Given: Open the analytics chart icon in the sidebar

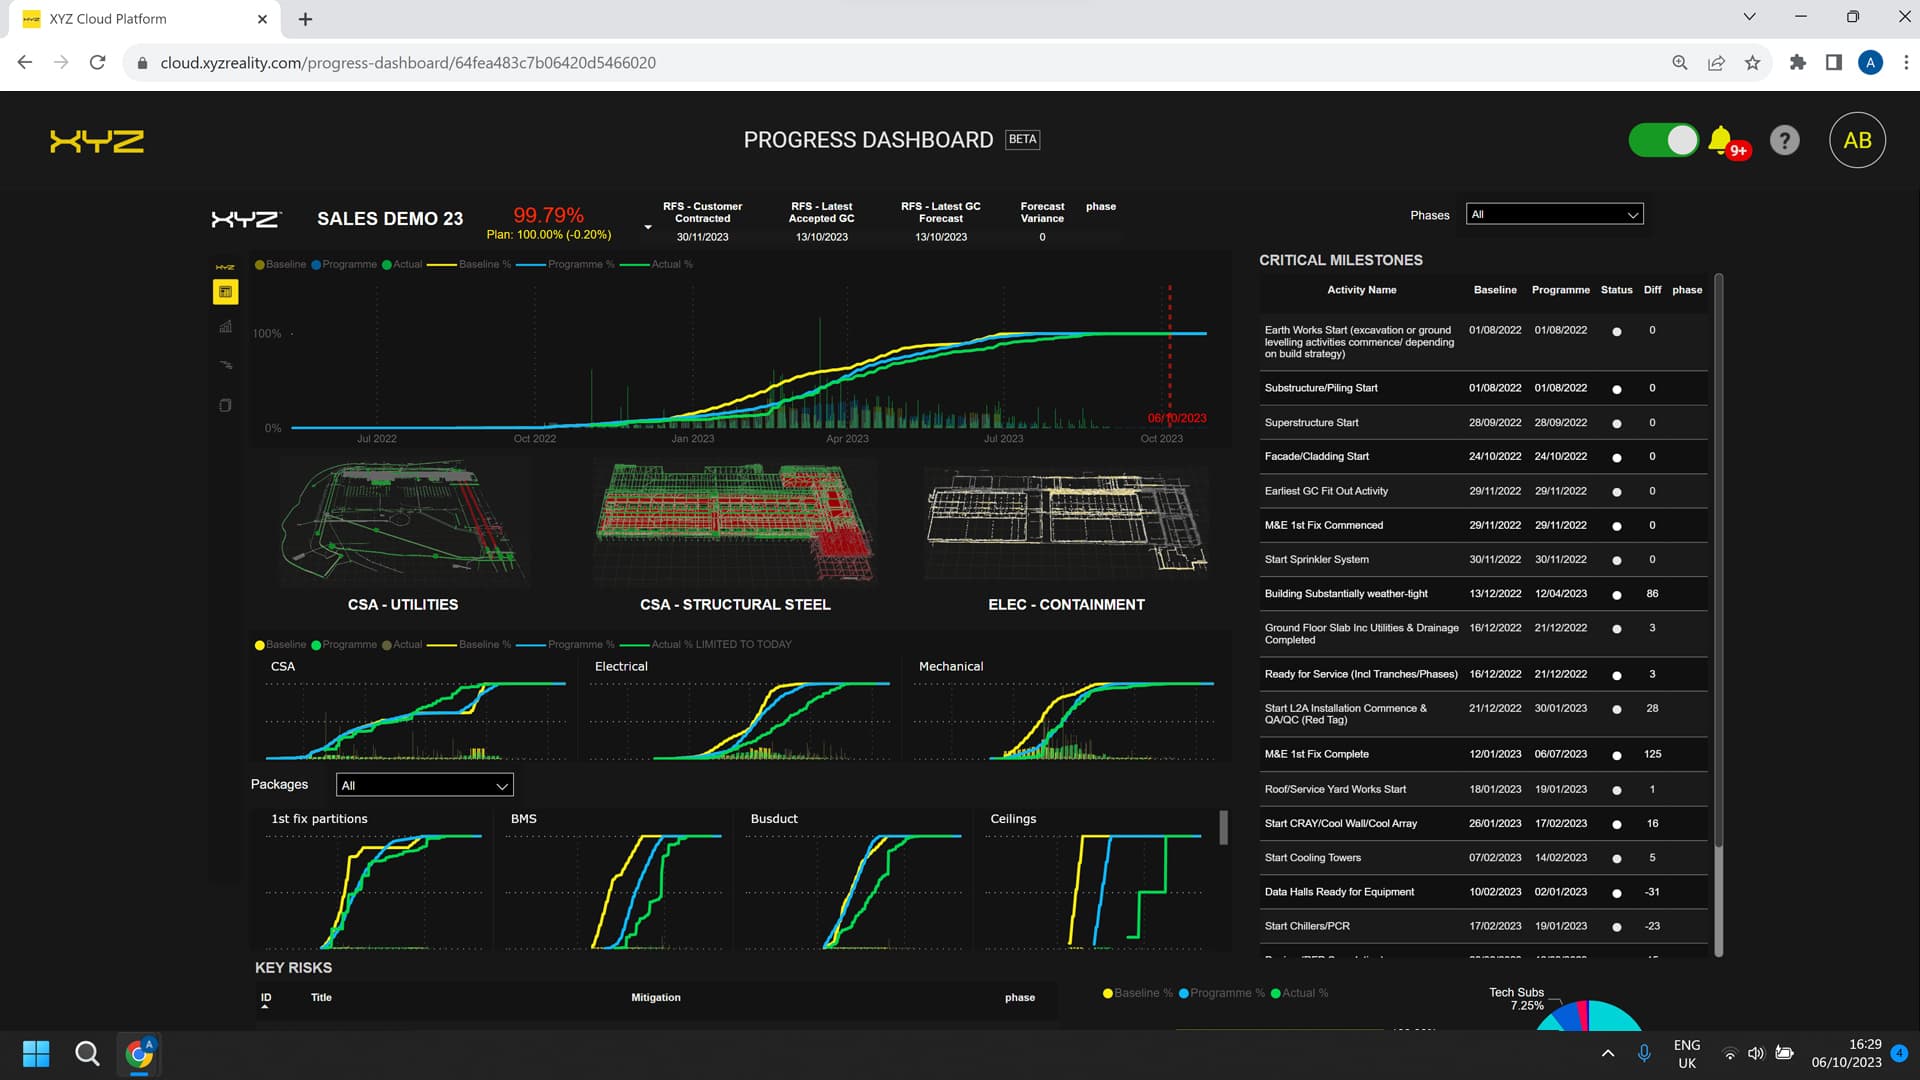Looking at the screenshot, I should point(225,326).
